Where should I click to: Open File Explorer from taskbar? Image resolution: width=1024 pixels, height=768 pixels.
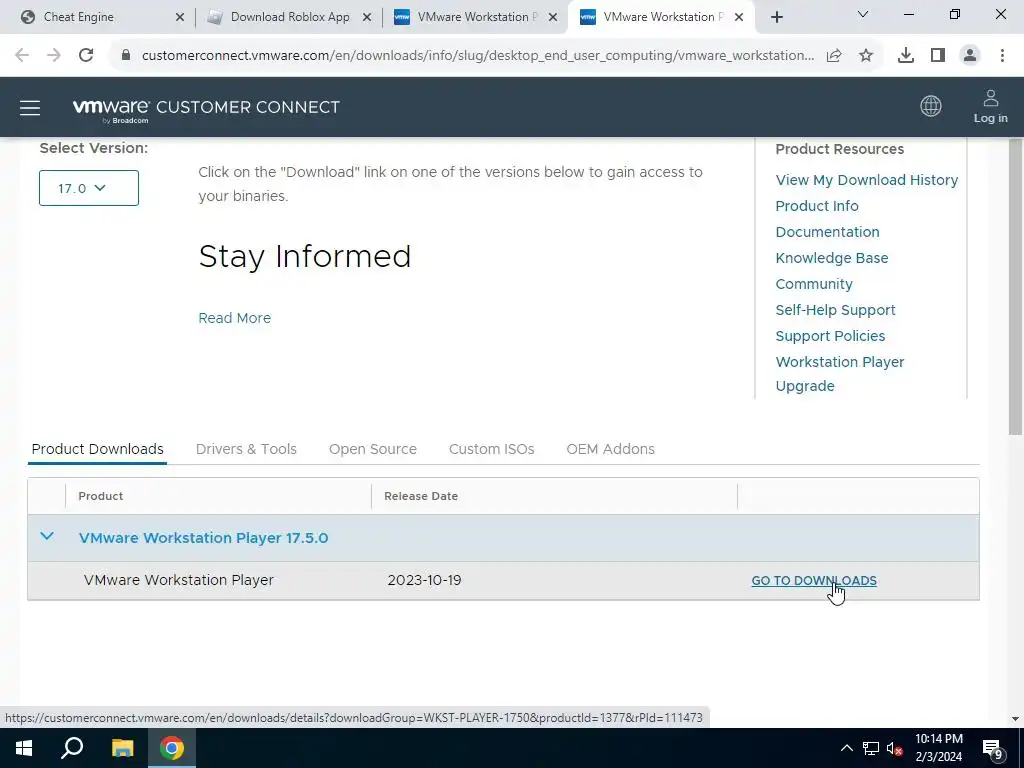click(122, 748)
